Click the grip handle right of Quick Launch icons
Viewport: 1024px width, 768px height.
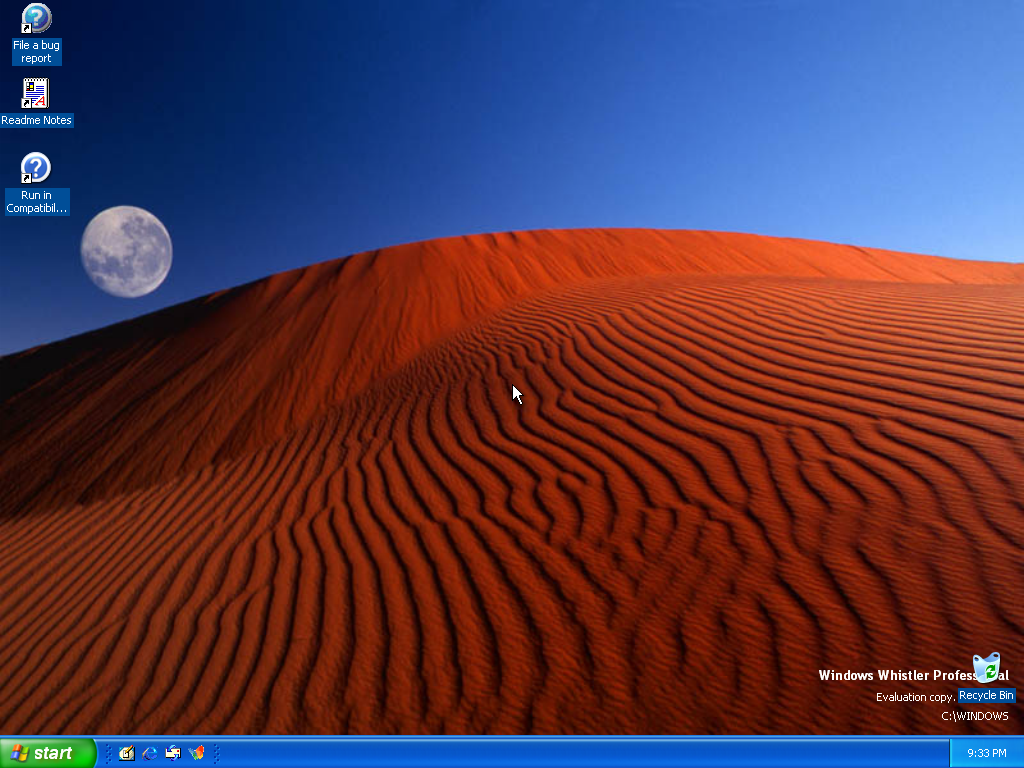click(215, 753)
